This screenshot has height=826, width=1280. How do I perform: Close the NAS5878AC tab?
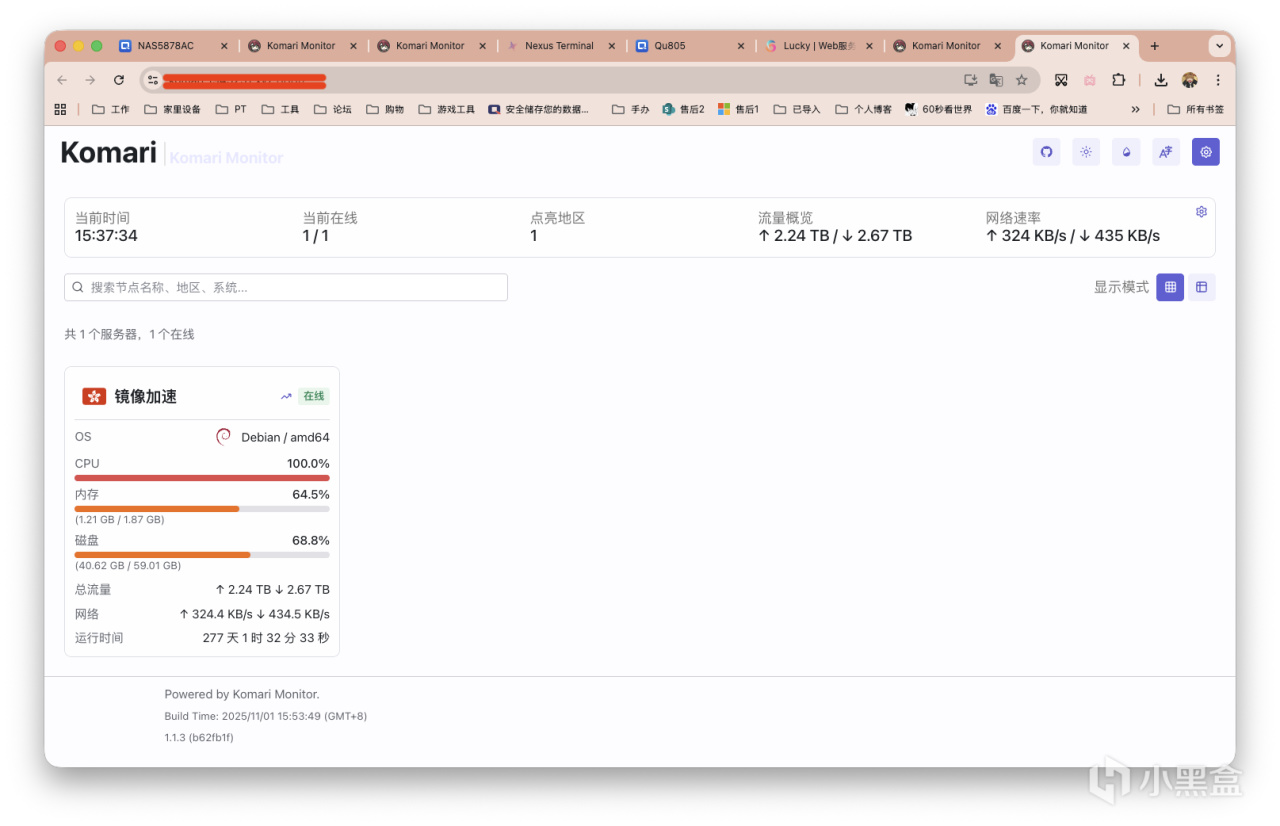click(x=224, y=46)
